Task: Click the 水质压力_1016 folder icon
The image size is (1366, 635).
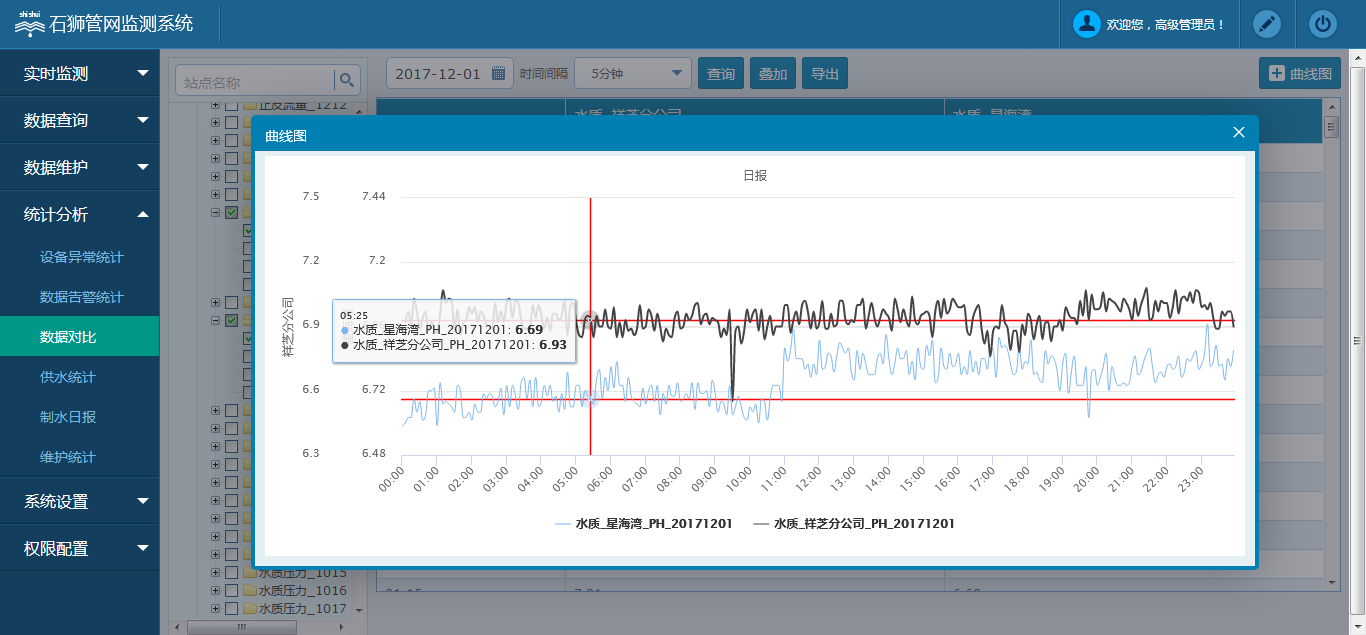Action: coord(250,591)
